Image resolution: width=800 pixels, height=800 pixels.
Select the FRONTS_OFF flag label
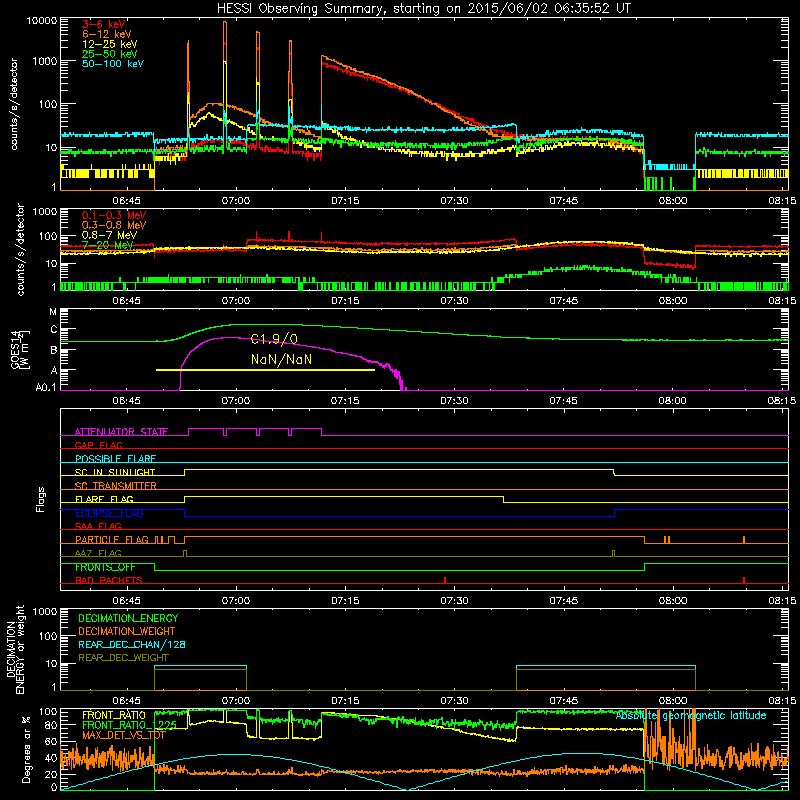tap(105, 567)
